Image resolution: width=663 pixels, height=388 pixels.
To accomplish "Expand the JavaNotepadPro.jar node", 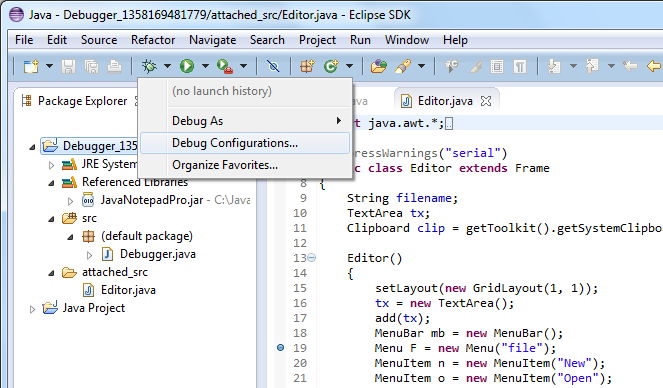I will pyautogui.click(x=70, y=201).
